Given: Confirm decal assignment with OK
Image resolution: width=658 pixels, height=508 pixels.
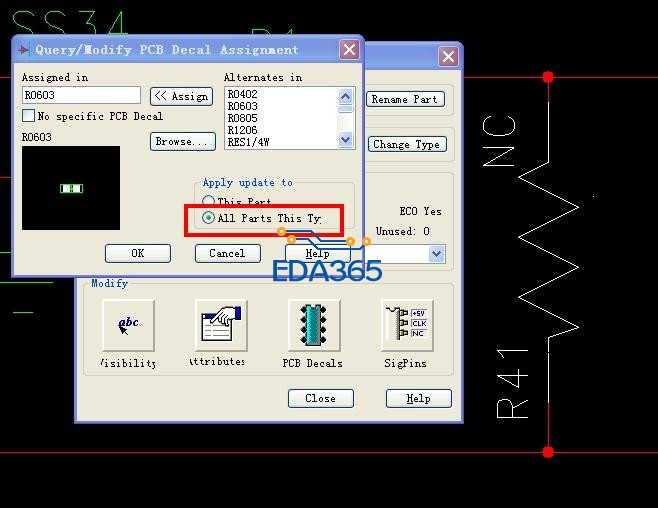Looking at the screenshot, I should click(x=138, y=253).
